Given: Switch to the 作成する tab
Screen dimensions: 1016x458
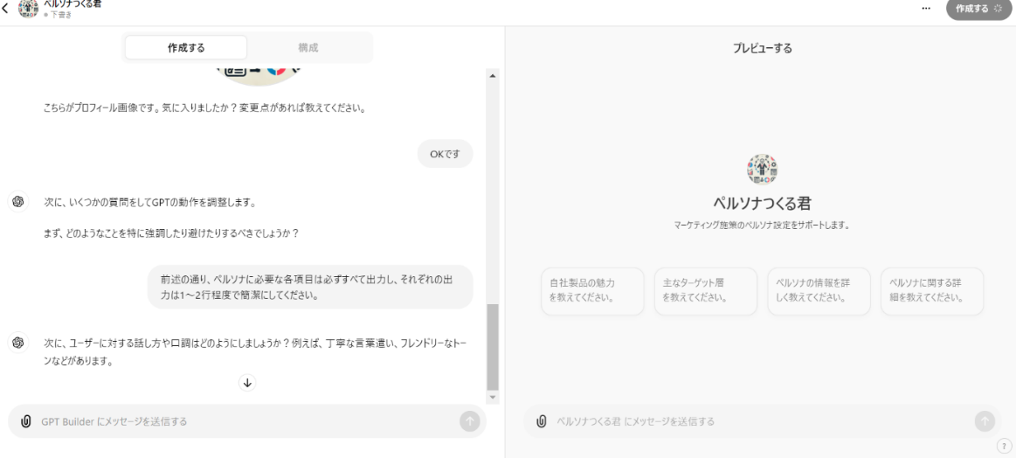Looking at the screenshot, I should (x=186, y=47).
